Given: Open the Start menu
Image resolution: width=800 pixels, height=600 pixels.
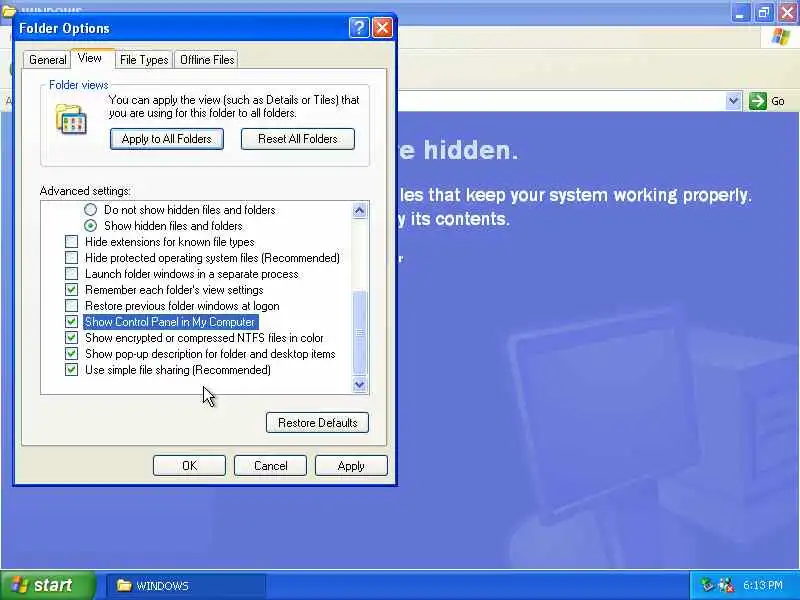Looking at the screenshot, I should tap(48, 585).
